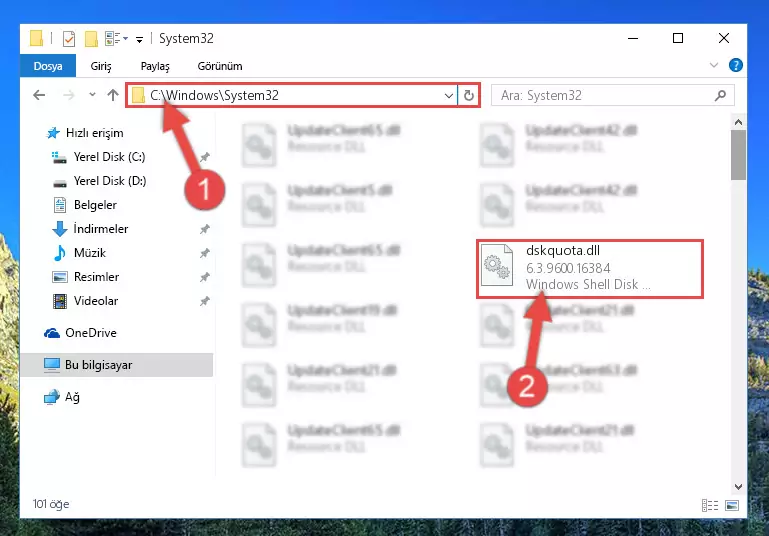Open Müzik folder in sidebar
The width and height of the screenshot is (769, 536).
point(90,253)
